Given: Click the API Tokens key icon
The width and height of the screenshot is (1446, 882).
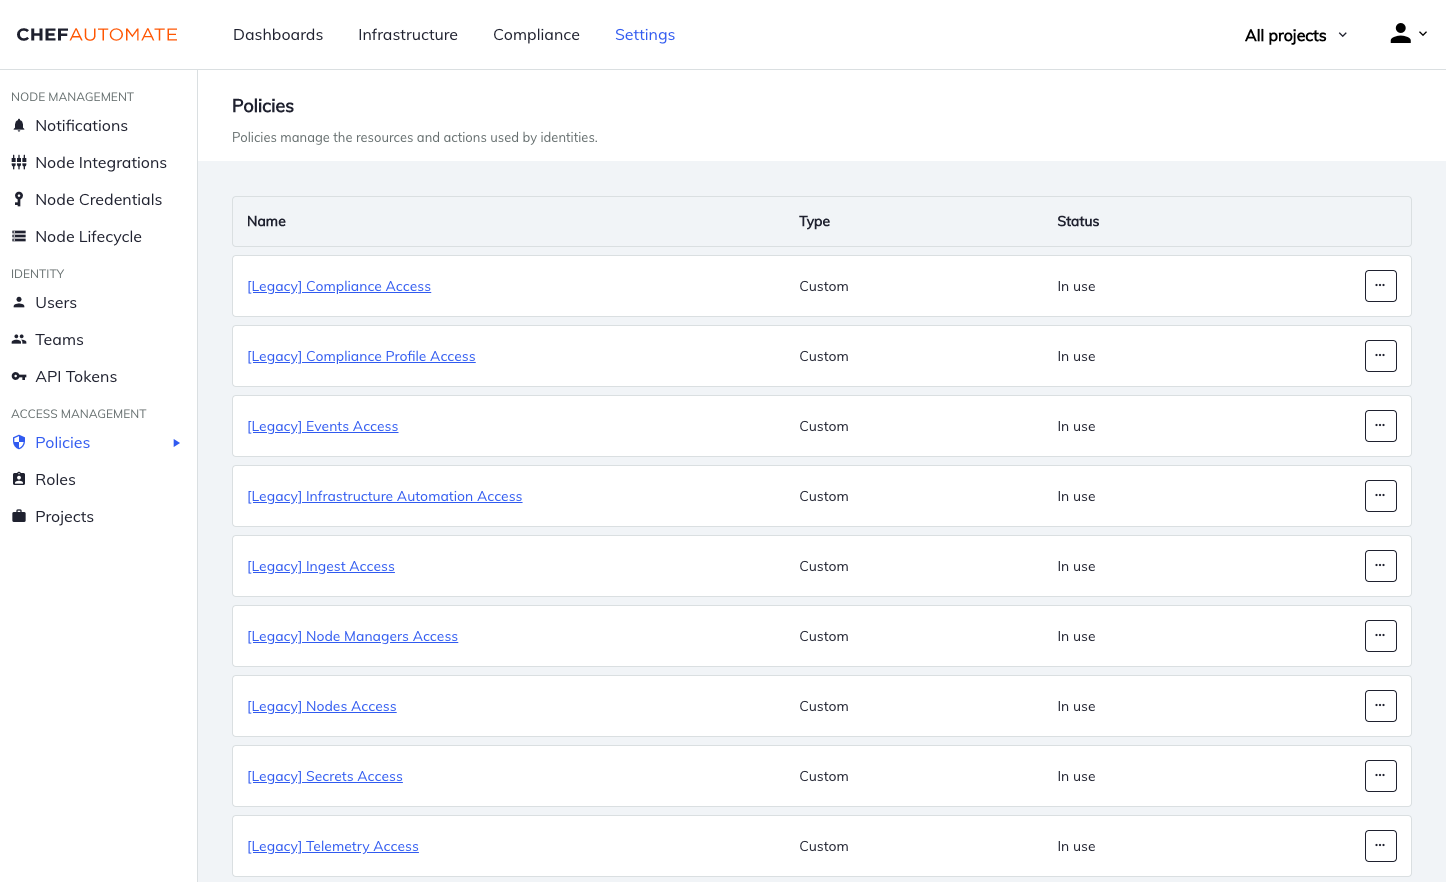Looking at the screenshot, I should pyautogui.click(x=19, y=376).
